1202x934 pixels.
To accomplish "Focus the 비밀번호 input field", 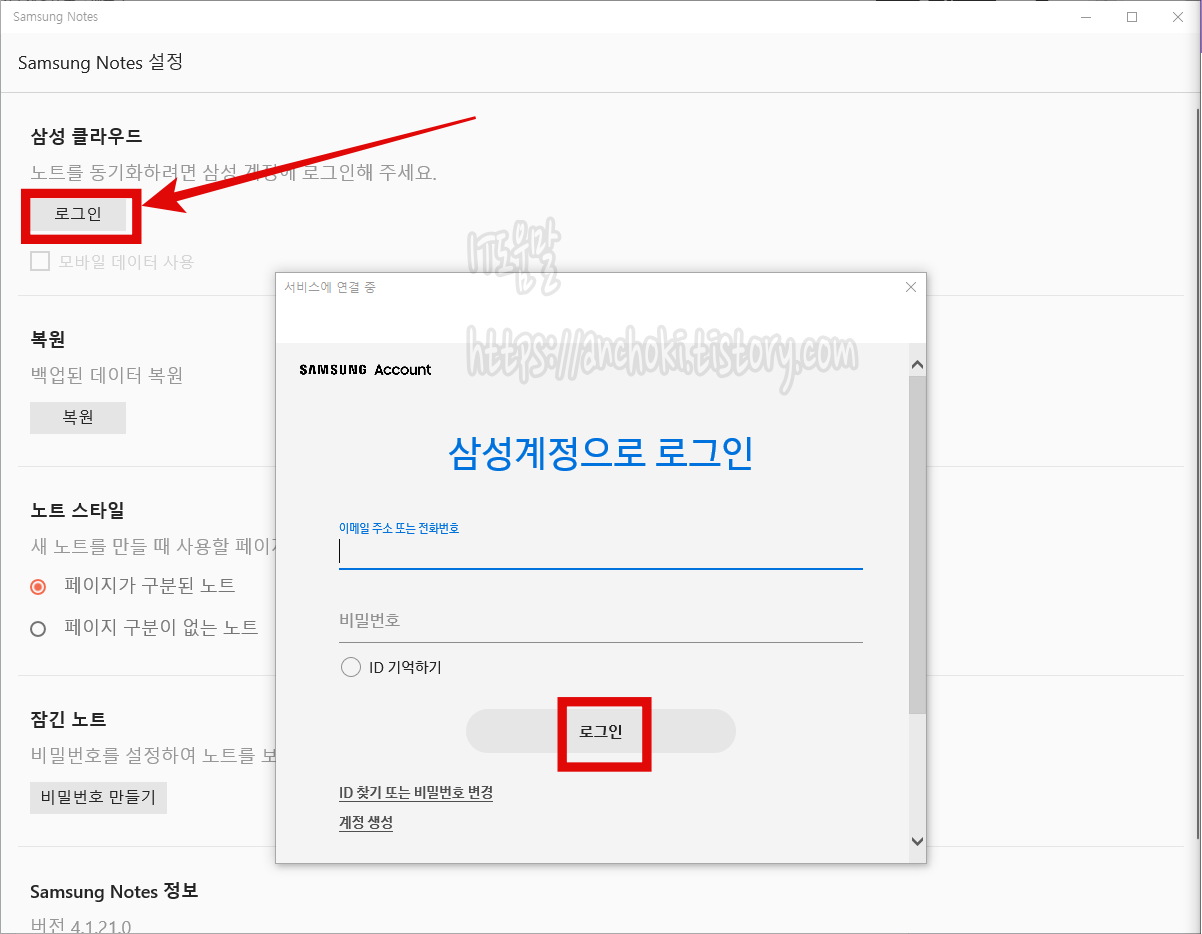I will click(600, 621).
